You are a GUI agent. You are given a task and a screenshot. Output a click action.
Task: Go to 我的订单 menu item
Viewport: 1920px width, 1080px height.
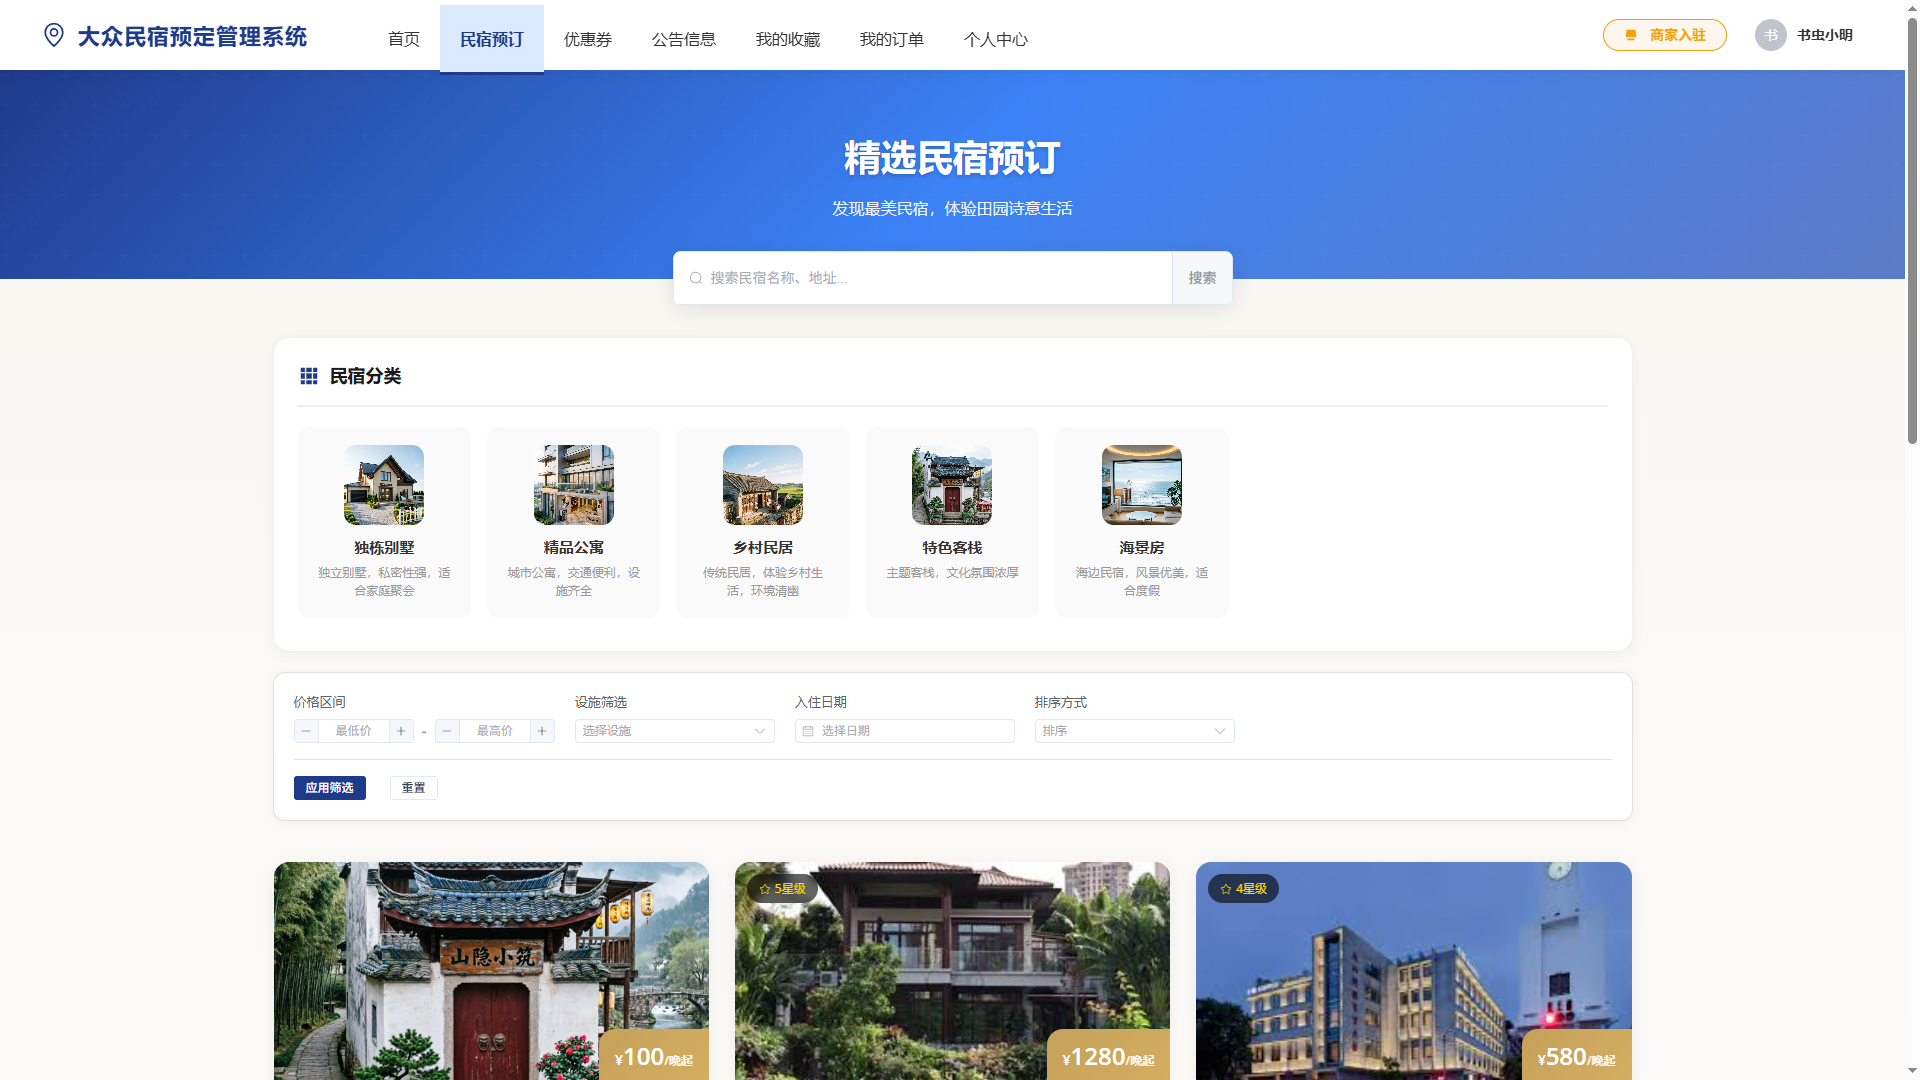click(x=892, y=39)
